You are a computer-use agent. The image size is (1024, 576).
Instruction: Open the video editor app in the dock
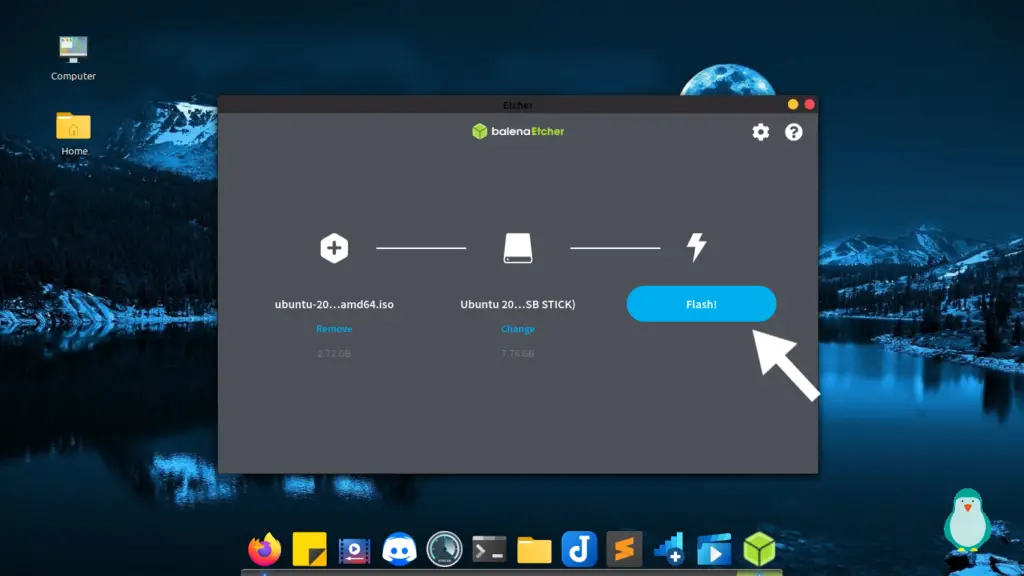tap(355, 550)
